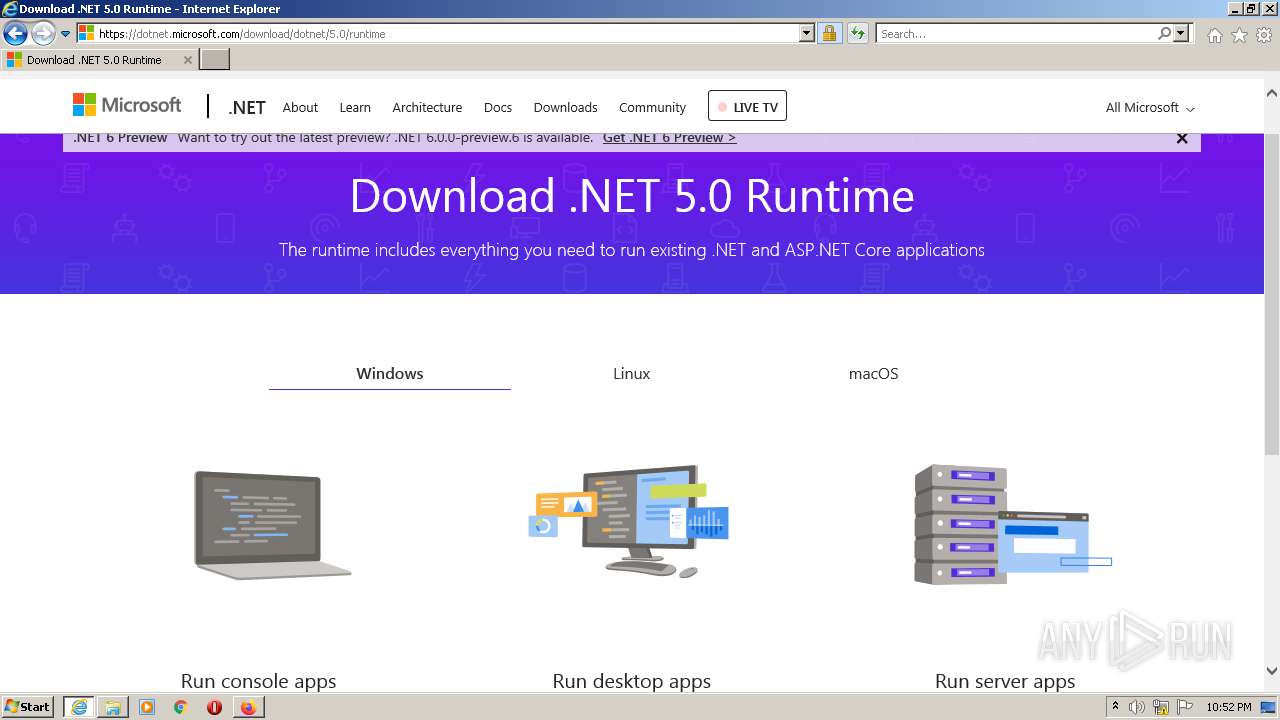Open Windows Explorer folder taskbar icon
The image size is (1280, 720).
point(113,707)
